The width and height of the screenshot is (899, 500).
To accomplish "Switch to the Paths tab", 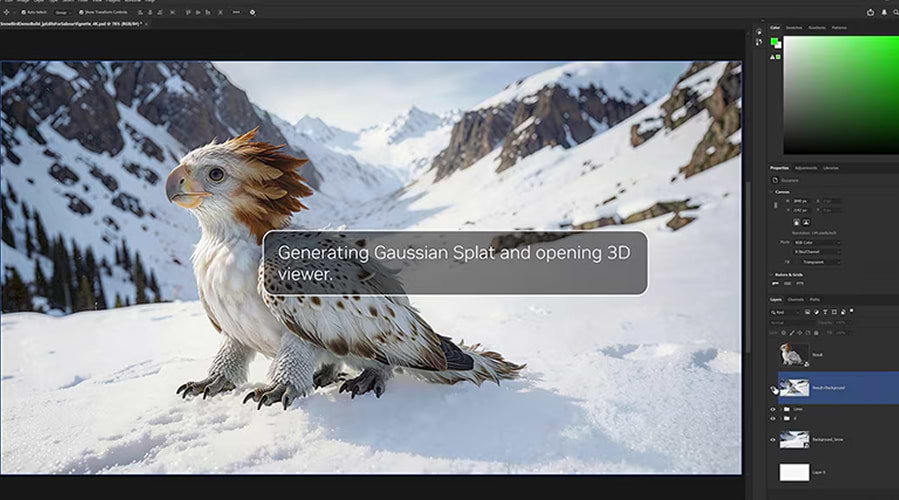I will [x=815, y=299].
